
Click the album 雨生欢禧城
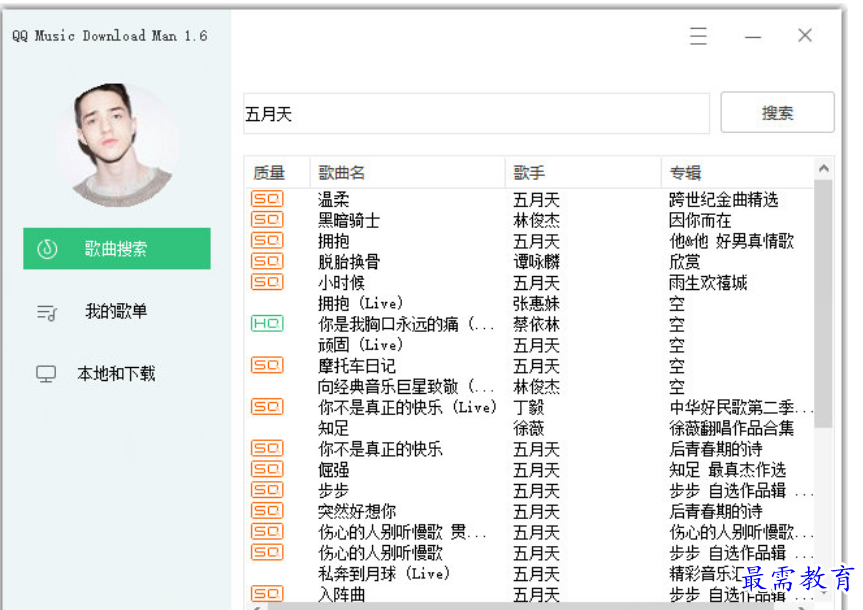[708, 282]
